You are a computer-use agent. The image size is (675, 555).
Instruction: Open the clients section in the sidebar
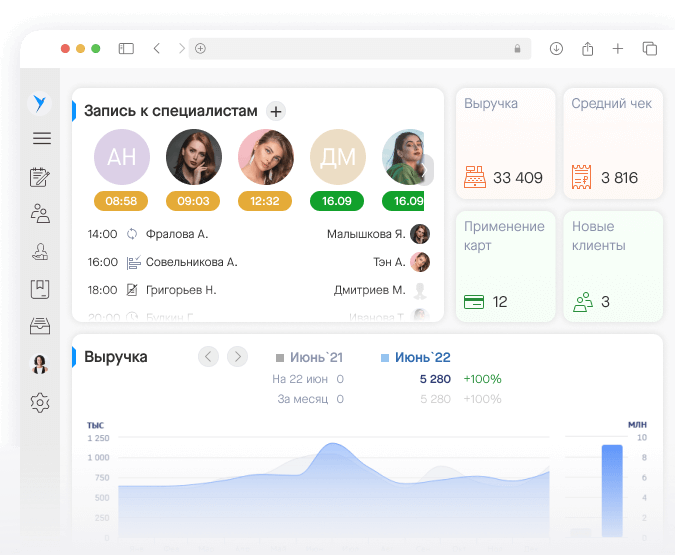40,213
